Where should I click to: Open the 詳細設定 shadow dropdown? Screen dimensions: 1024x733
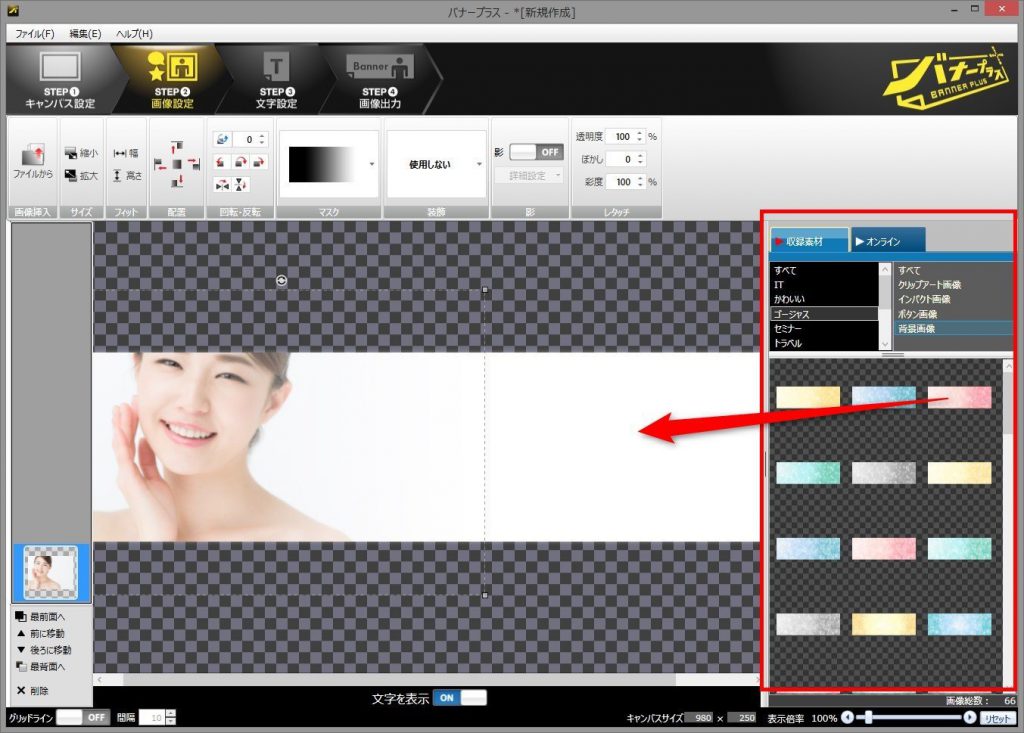[x=528, y=175]
